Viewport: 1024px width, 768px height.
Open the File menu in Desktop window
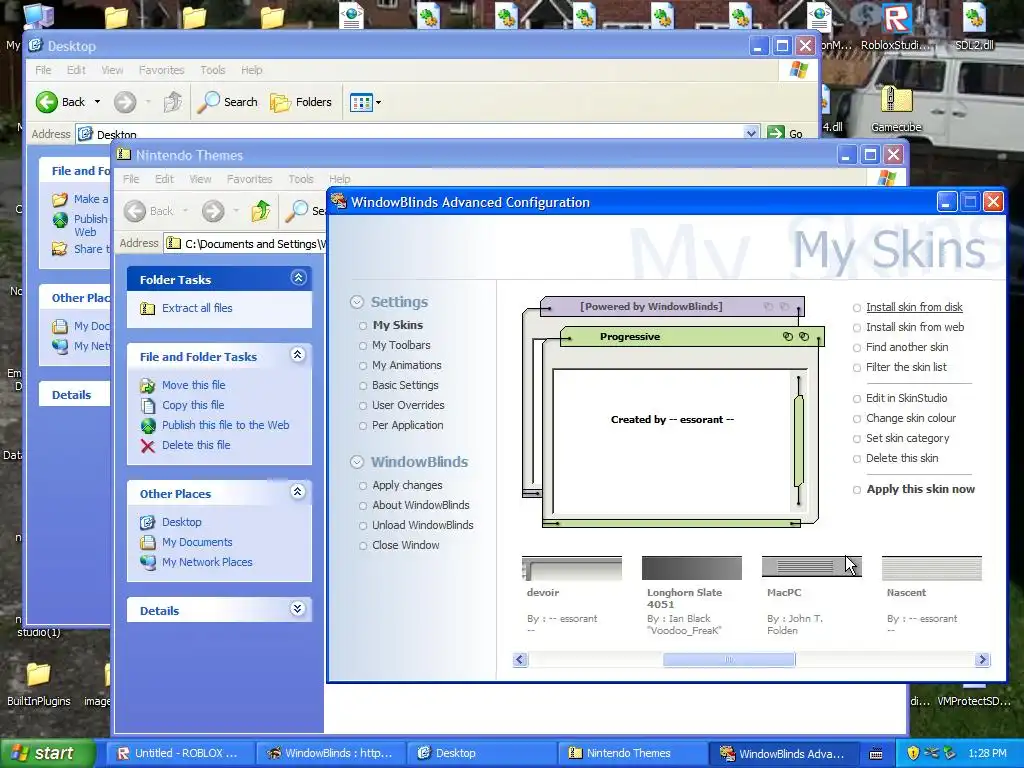[43, 70]
